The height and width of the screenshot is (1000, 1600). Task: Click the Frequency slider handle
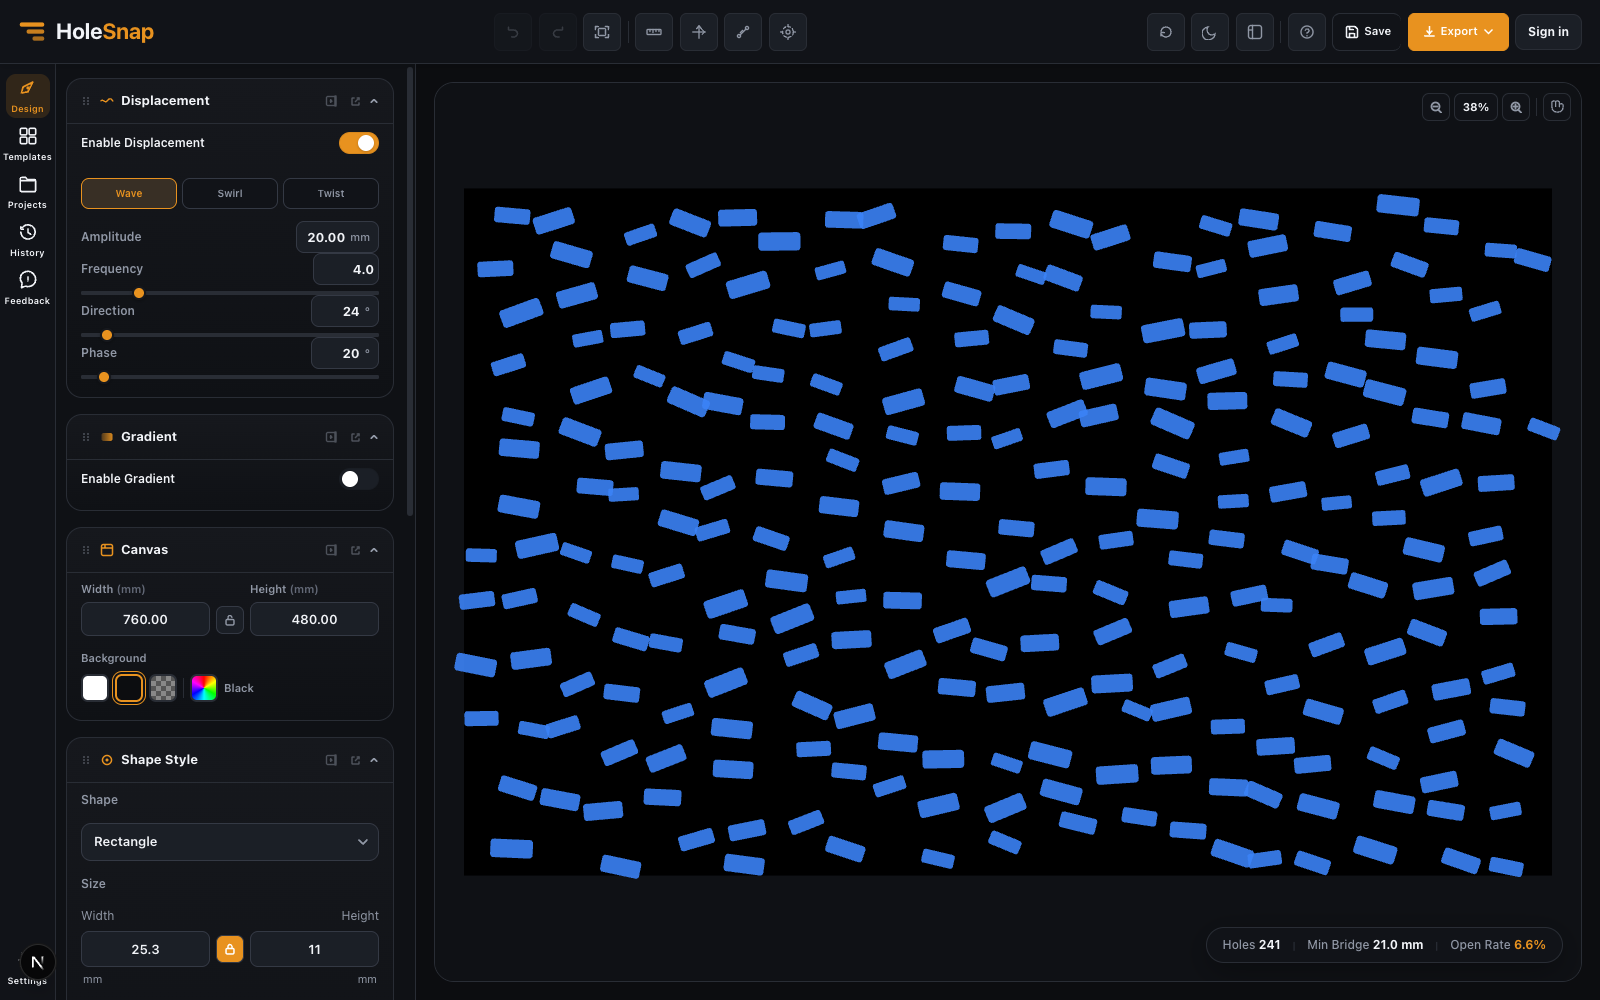(x=139, y=293)
